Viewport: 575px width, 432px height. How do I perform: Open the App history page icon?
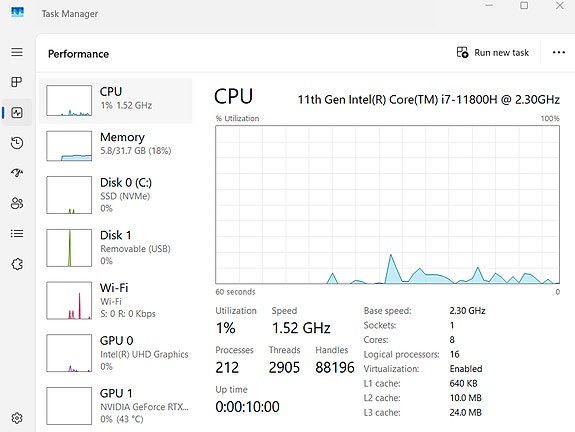click(x=17, y=143)
